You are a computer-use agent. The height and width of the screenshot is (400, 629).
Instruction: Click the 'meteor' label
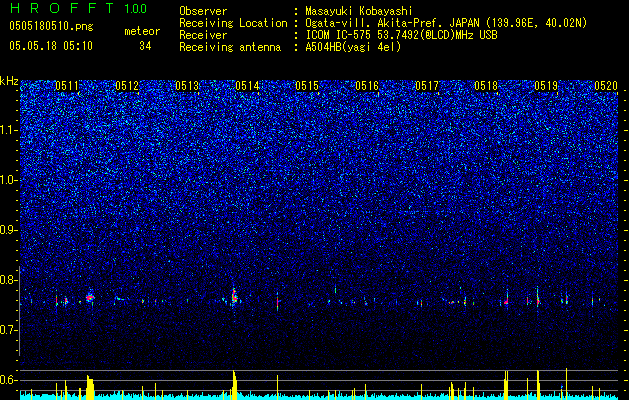click(142, 31)
